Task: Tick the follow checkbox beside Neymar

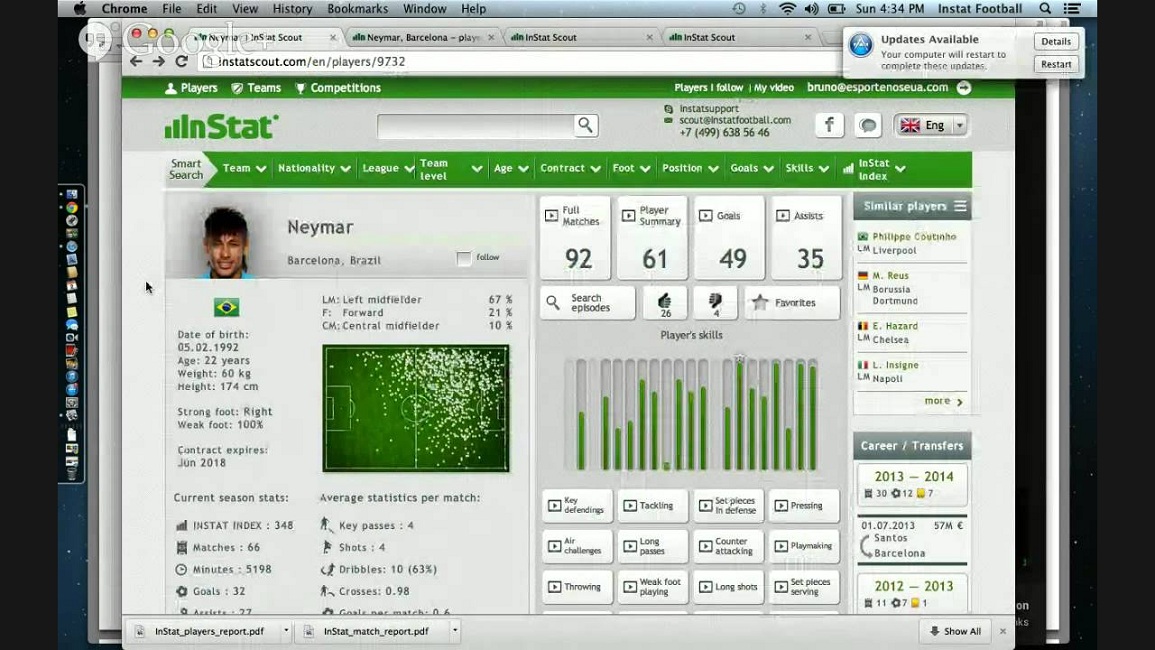Action: (464, 258)
